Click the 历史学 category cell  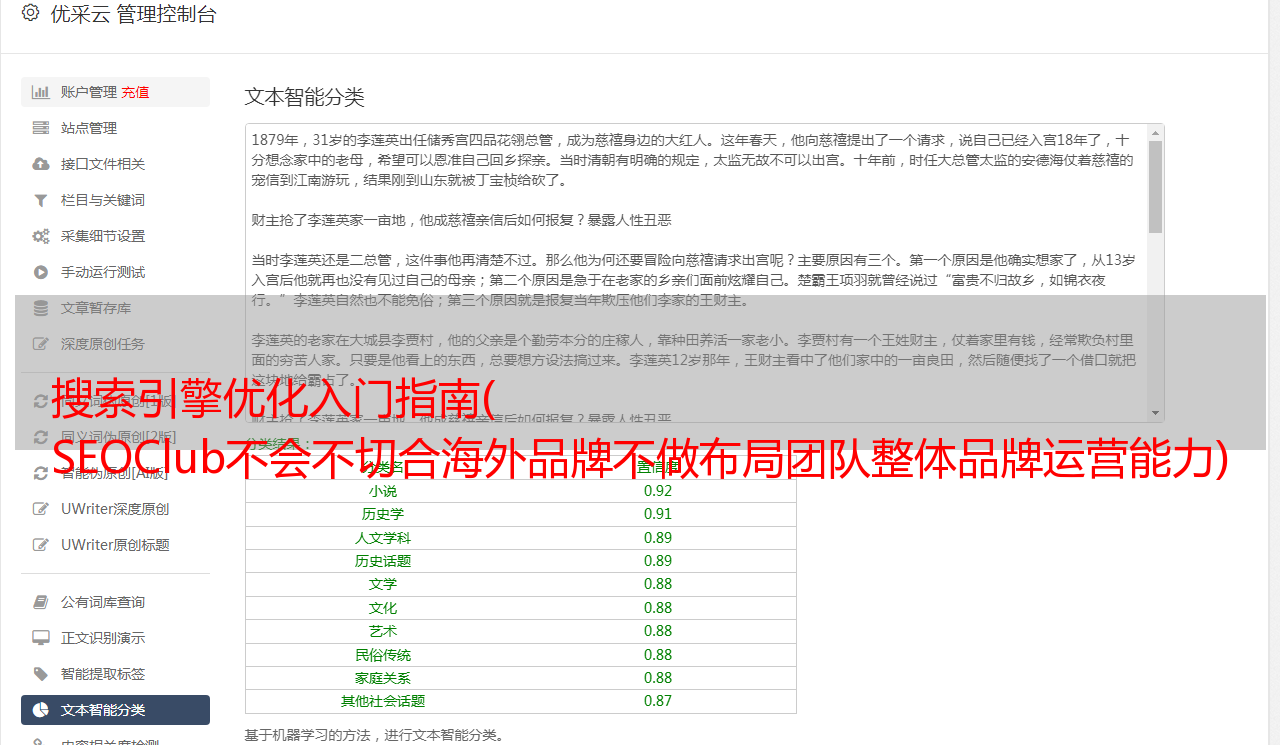(383, 514)
